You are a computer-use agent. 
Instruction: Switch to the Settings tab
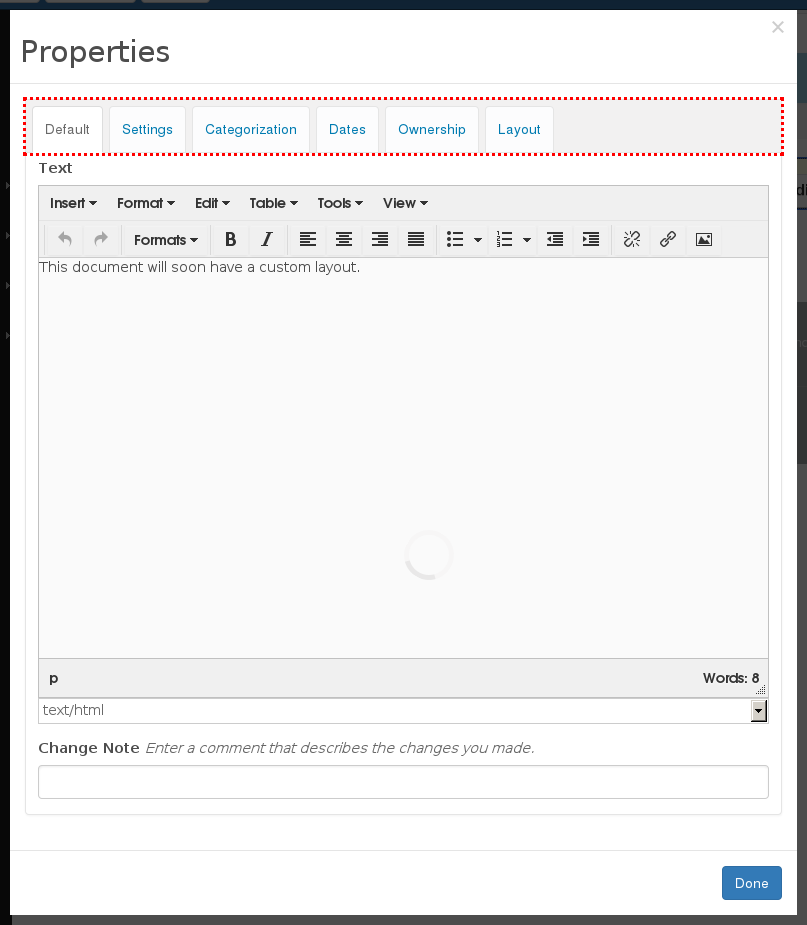pos(147,129)
